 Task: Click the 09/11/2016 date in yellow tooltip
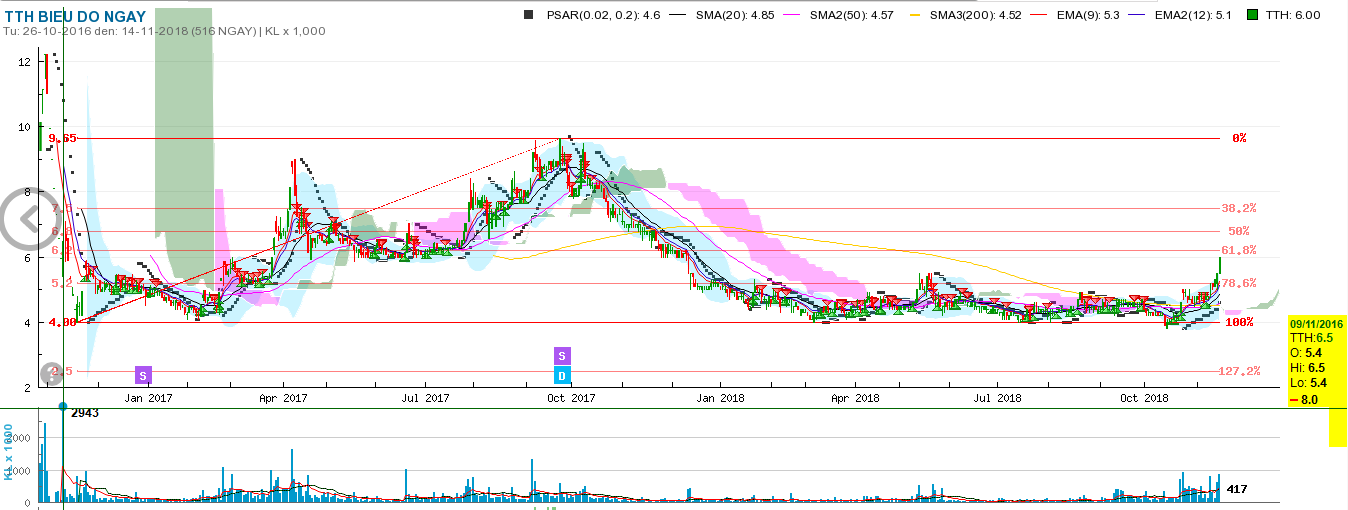click(x=1316, y=324)
